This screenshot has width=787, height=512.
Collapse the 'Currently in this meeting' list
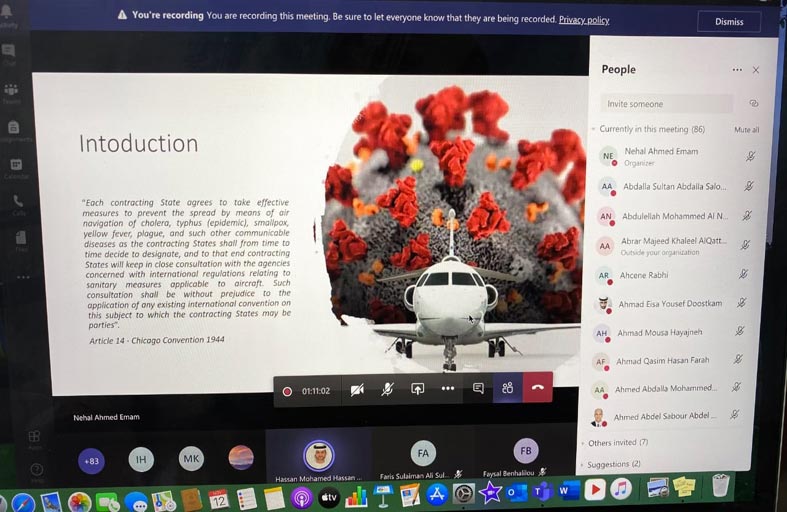coord(593,129)
